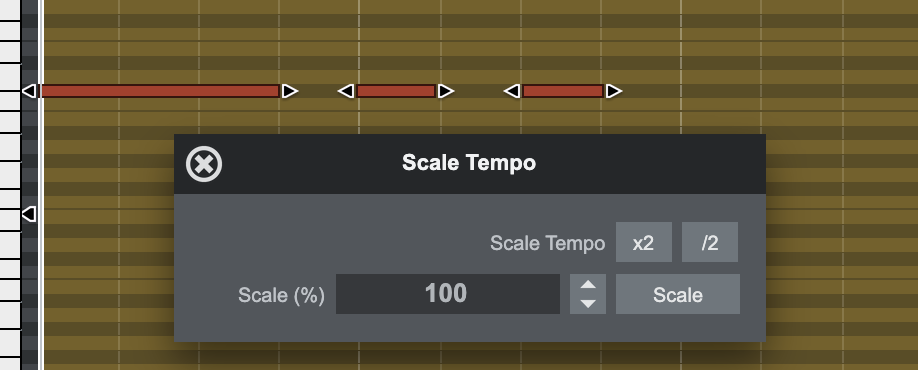The image size is (918, 370).
Task: Increase scale percent with up arrow
Action: click(588, 285)
